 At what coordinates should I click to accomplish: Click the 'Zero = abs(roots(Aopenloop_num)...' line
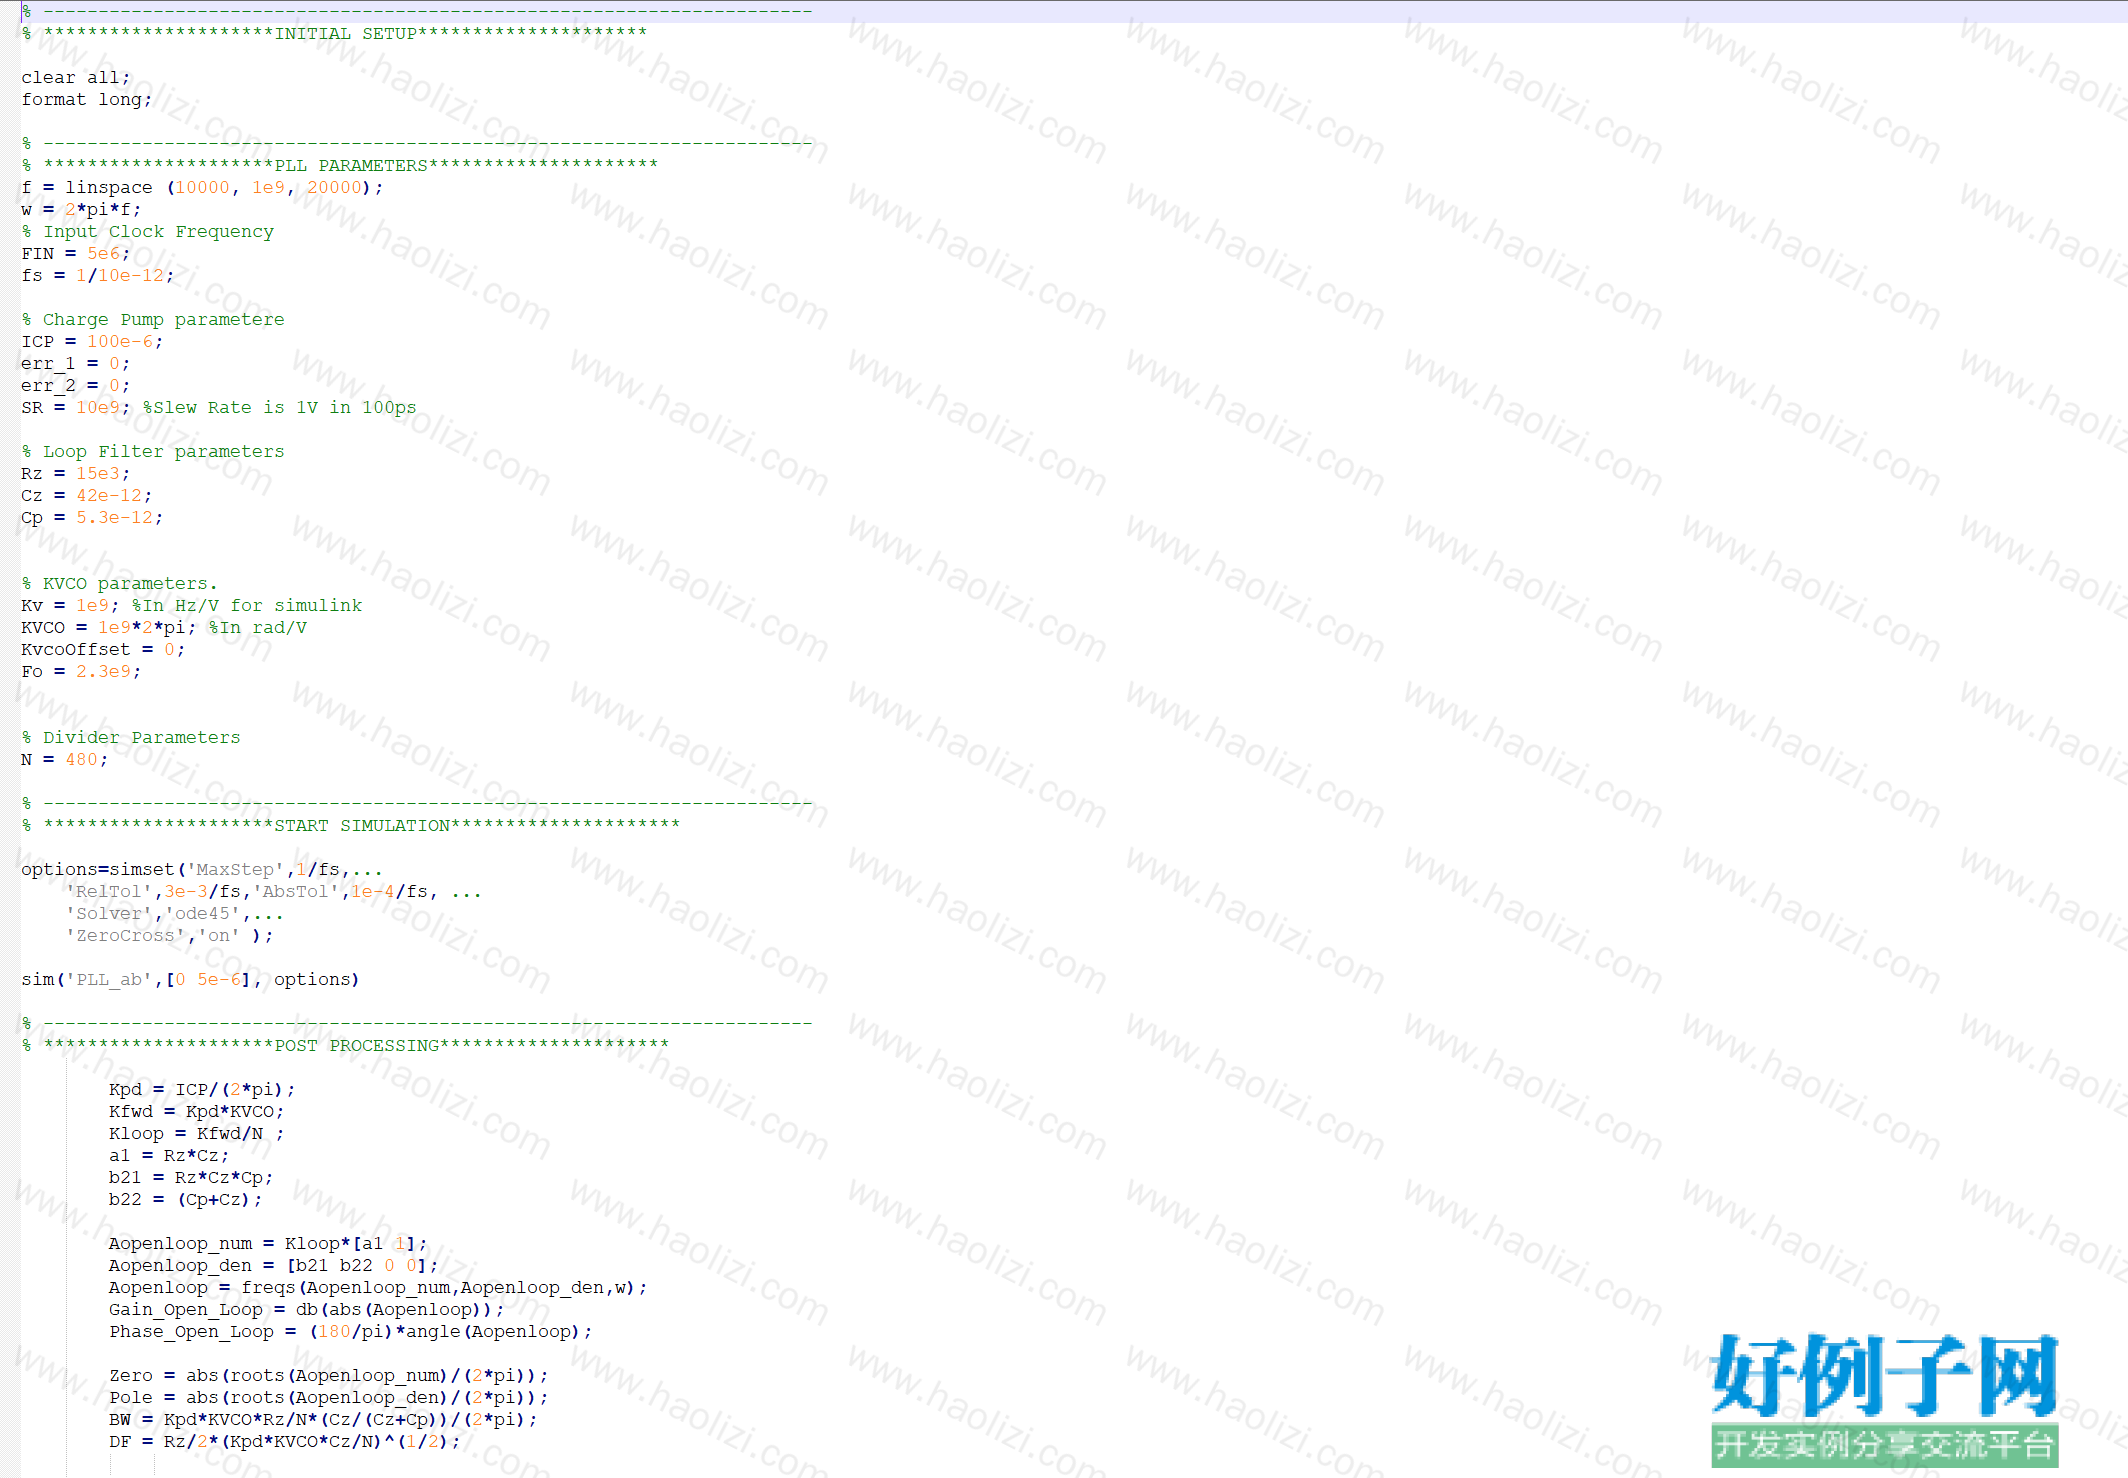point(328,1375)
